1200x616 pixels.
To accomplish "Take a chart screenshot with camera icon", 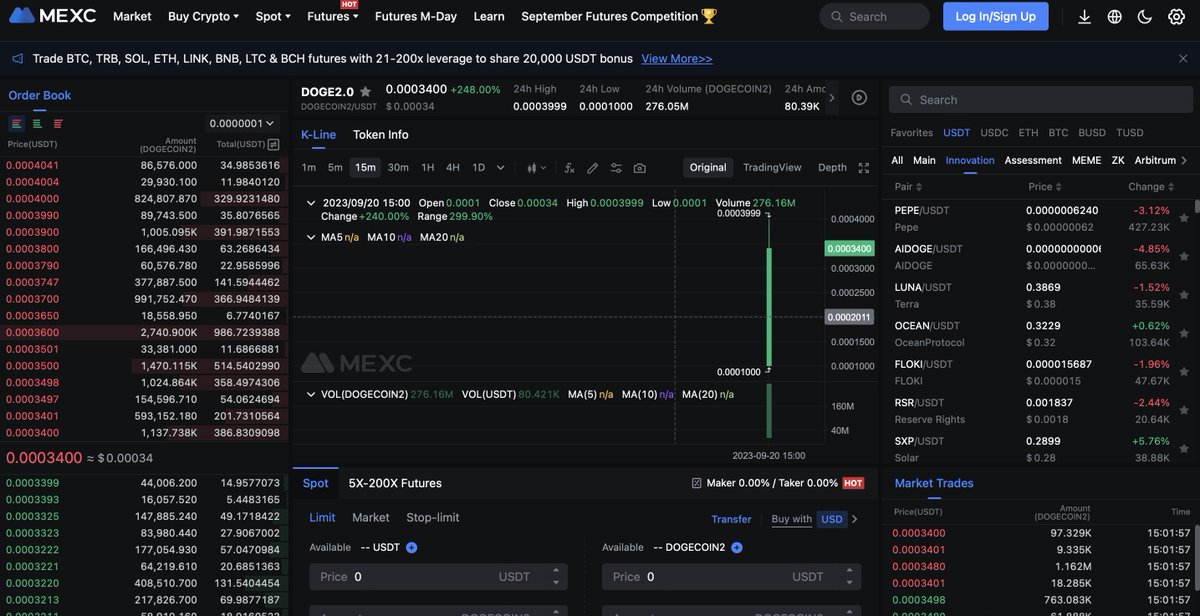I will (x=640, y=168).
